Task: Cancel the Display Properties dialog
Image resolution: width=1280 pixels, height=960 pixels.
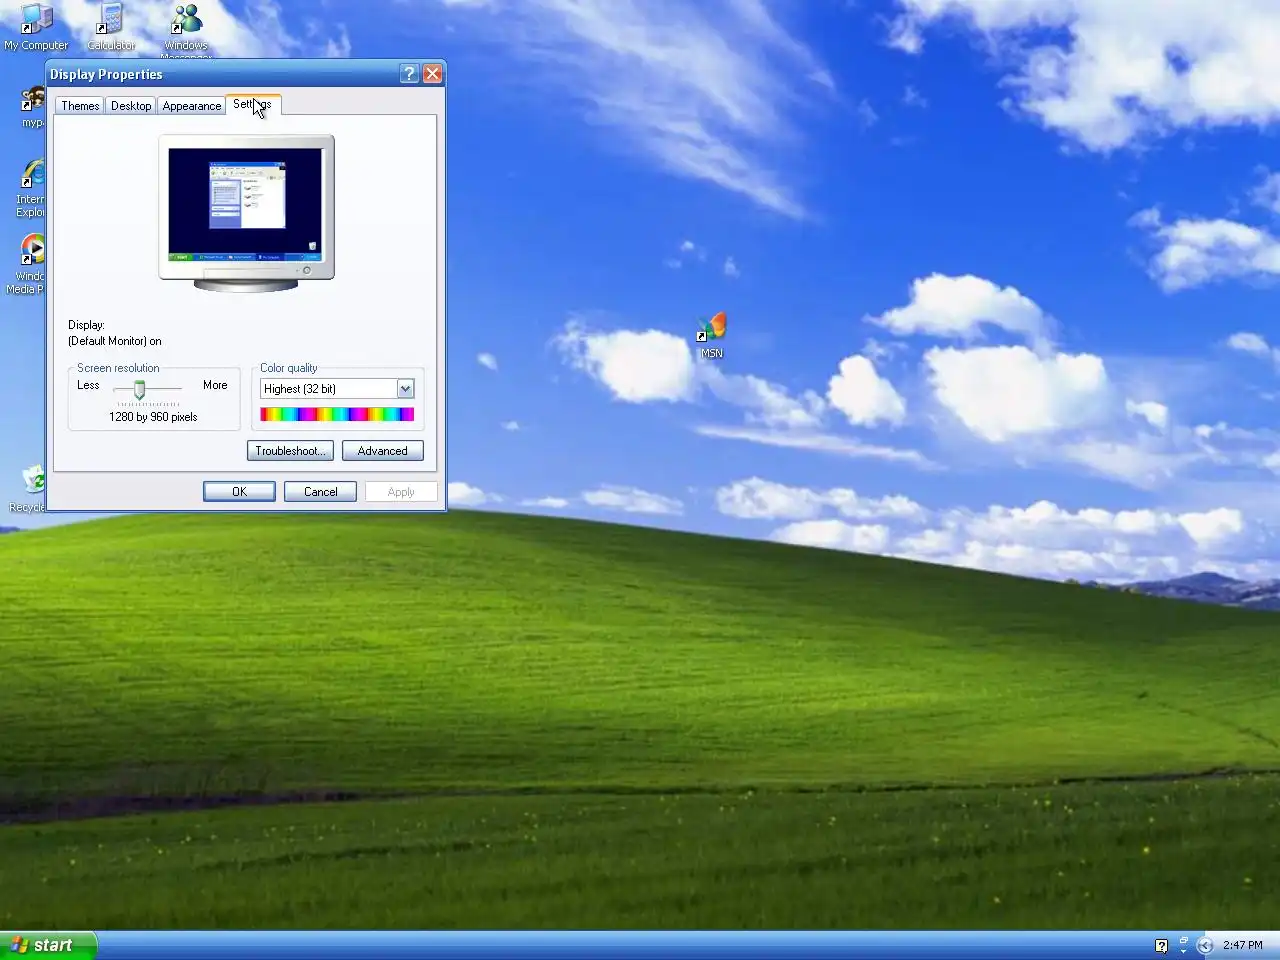Action: pos(320,491)
